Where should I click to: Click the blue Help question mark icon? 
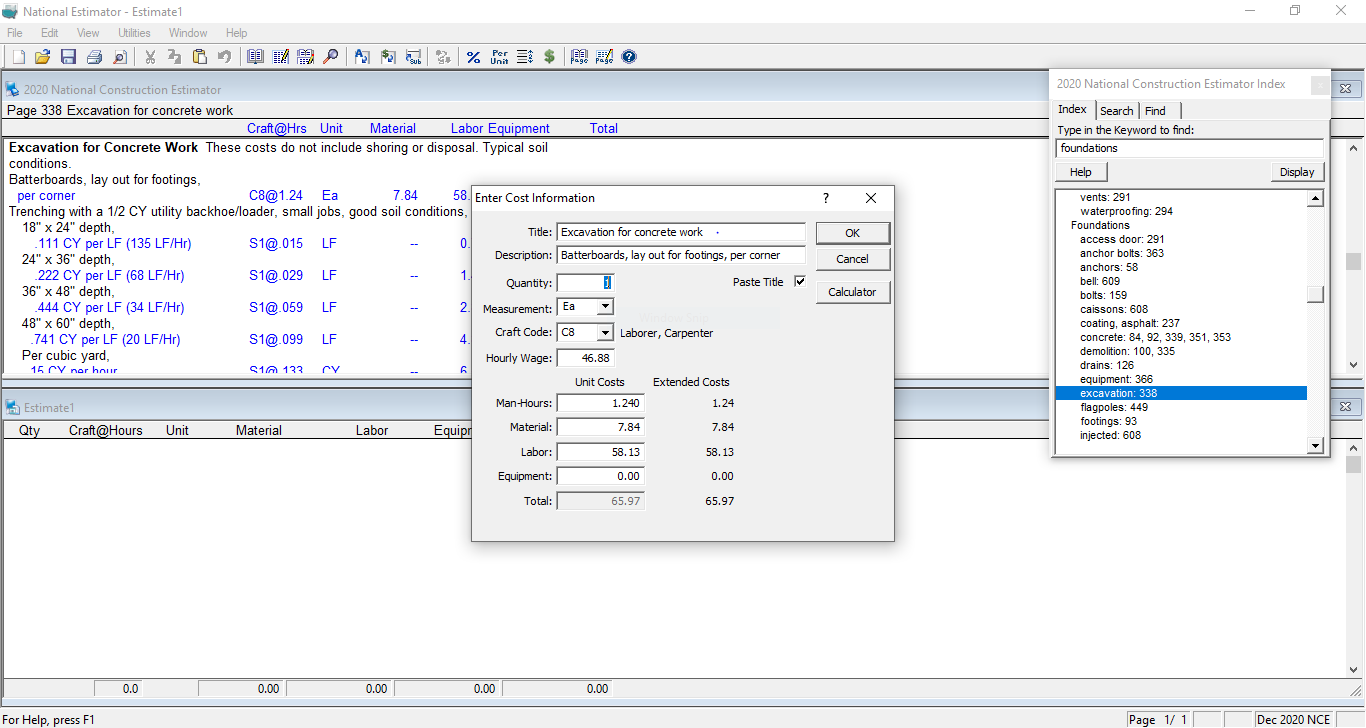pyautogui.click(x=629, y=57)
